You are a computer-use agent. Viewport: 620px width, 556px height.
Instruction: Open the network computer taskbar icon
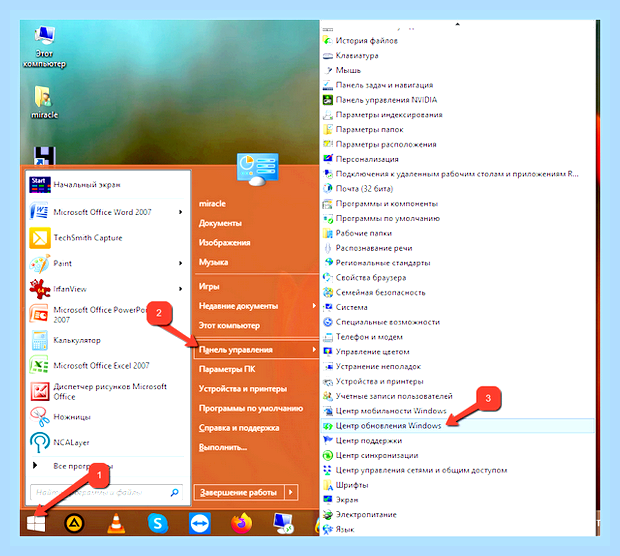click(284, 523)
